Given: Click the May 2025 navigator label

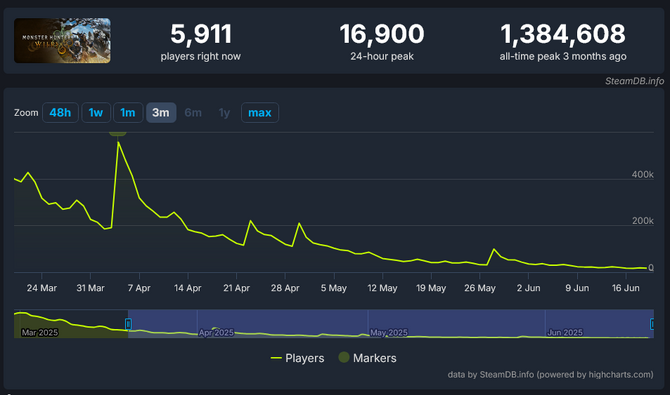Looking at the screenshot, I should tap(389, 332).
